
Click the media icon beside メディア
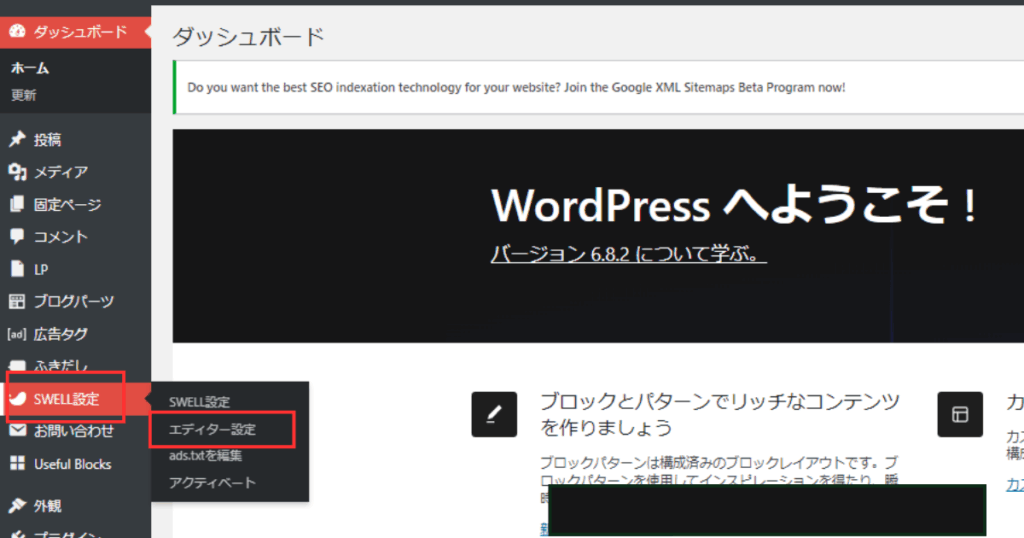click(x=17, y=172)
